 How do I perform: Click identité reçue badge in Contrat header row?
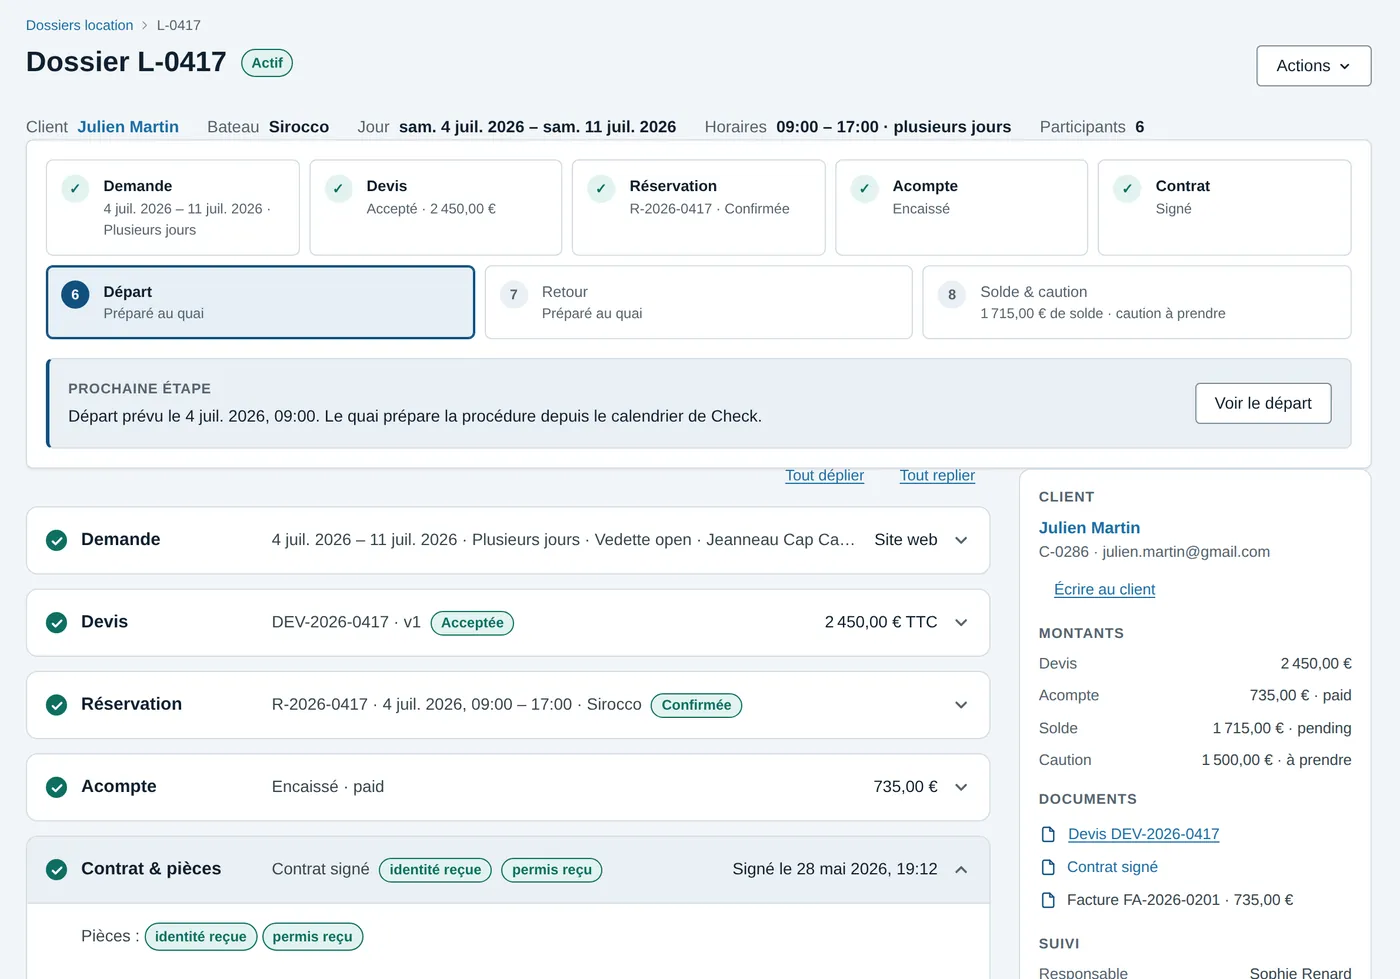tap(435, 870)
